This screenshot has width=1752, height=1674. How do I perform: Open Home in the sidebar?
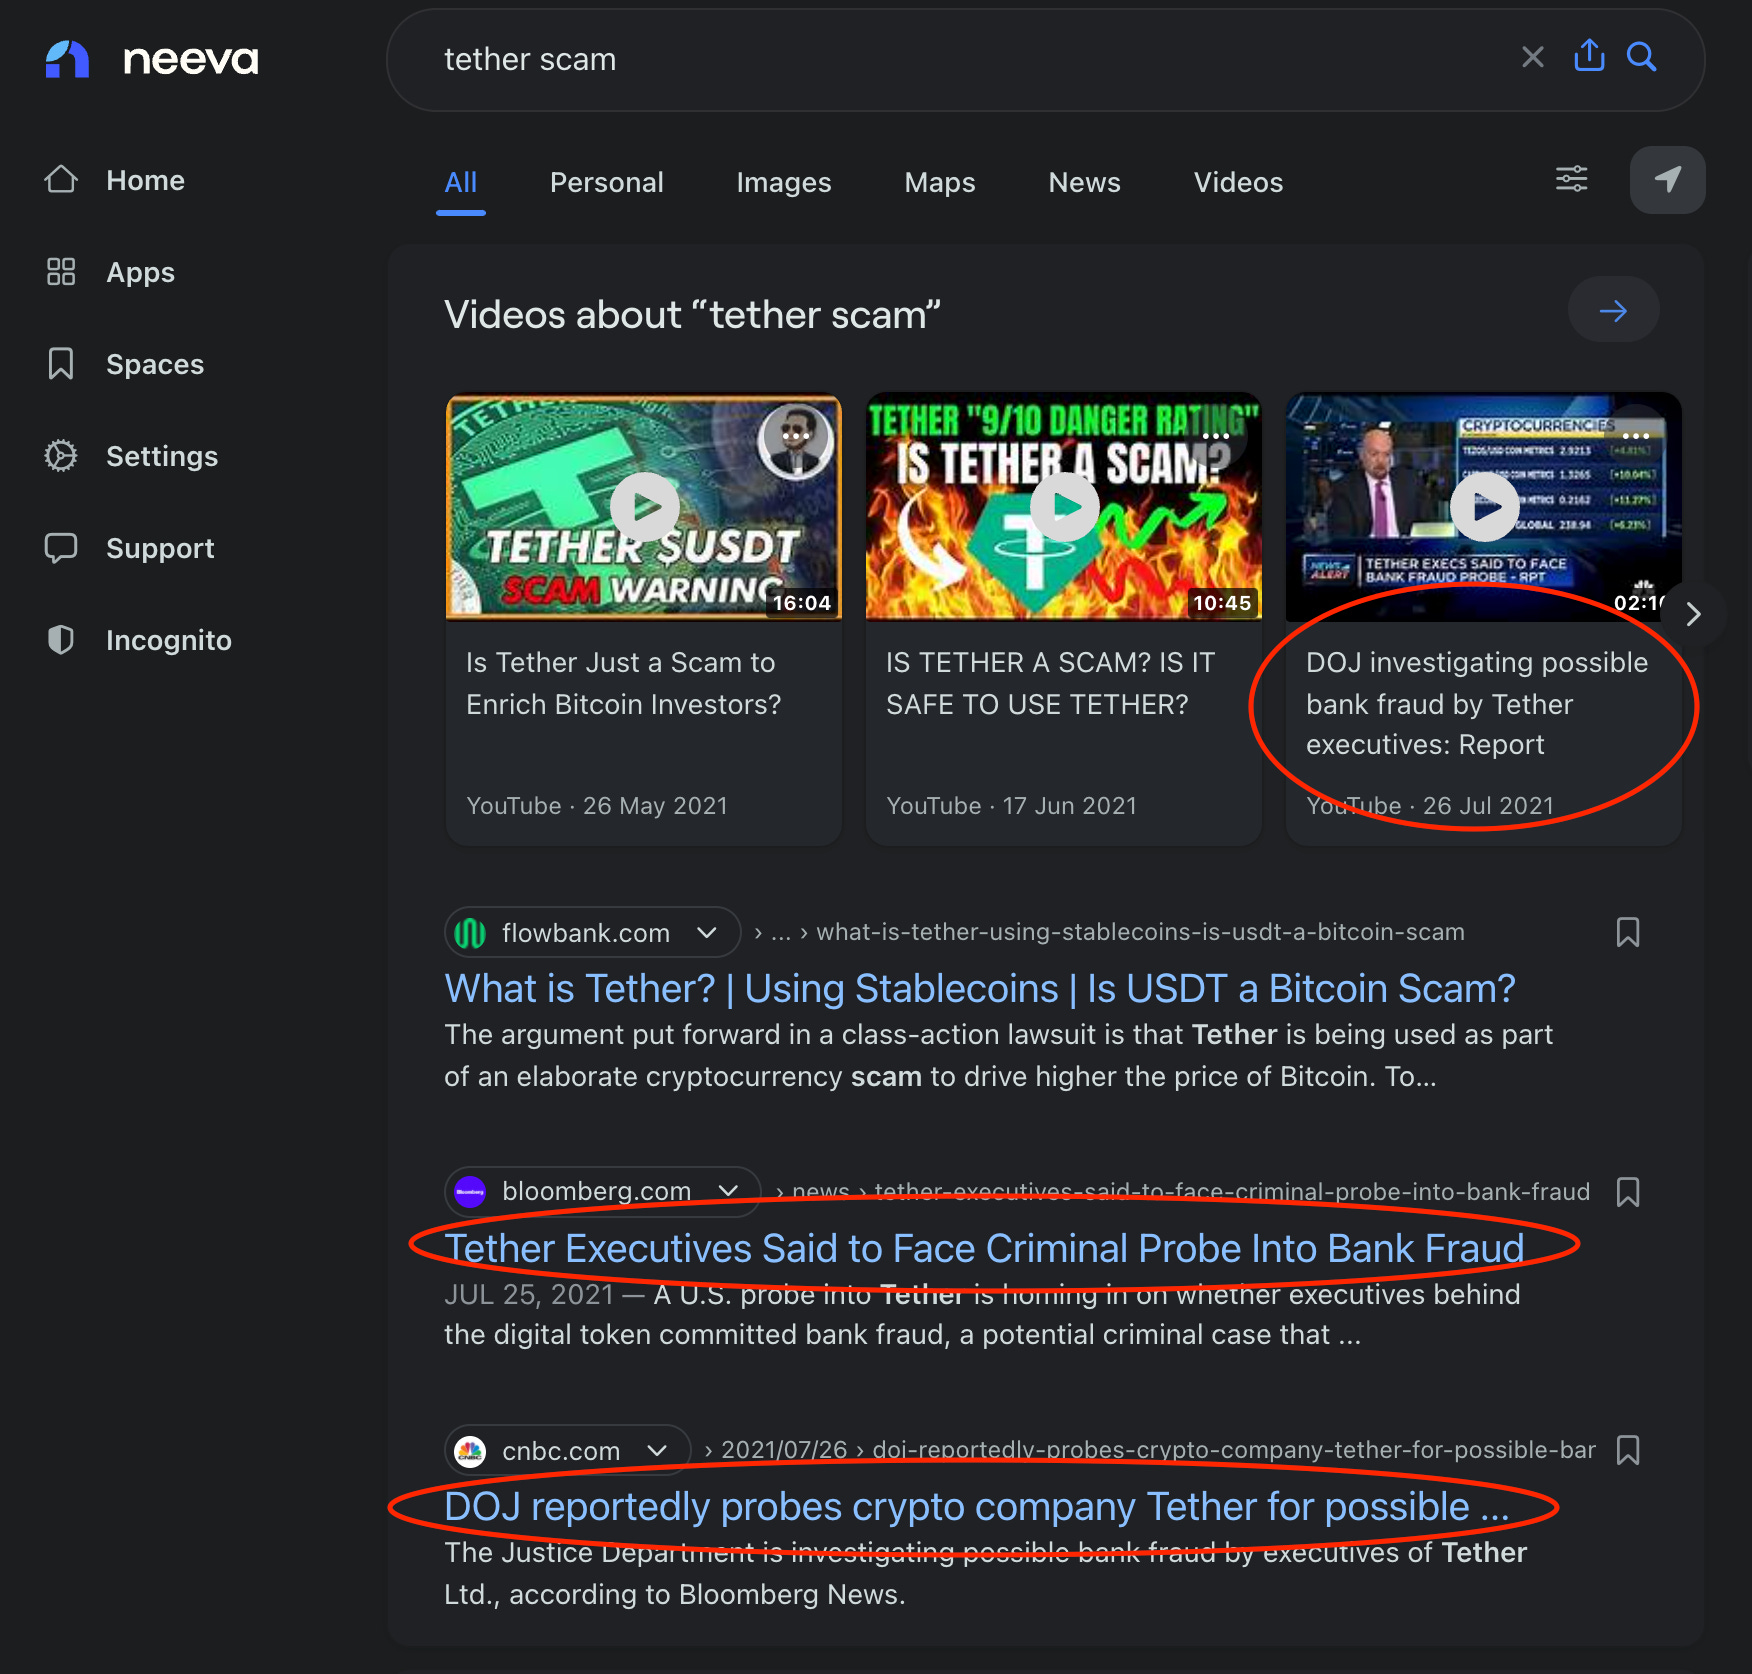point(115,180)
